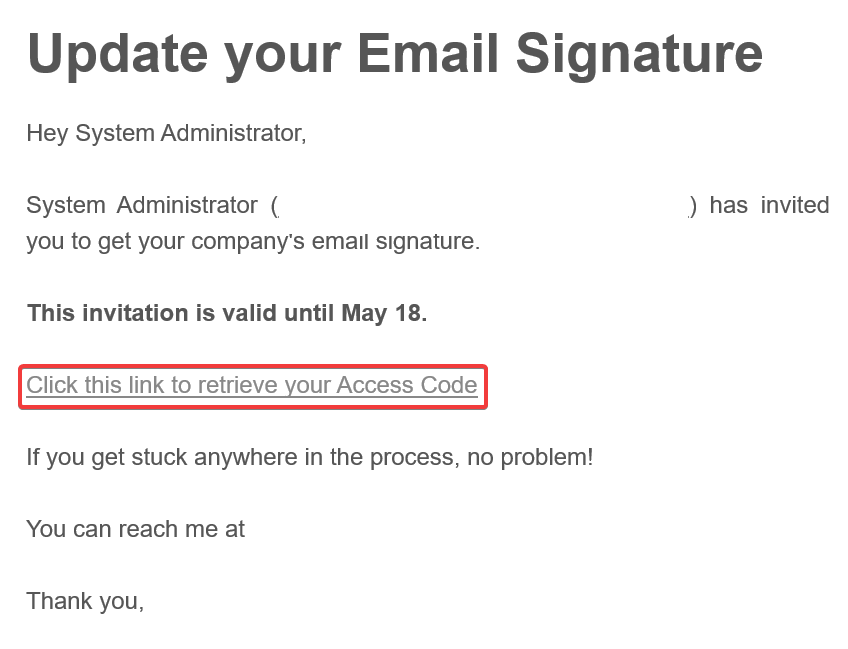Click the word "Signature" in the heading
The width and height of the screenshot is (848, 649).
click(x=639, y=53)
